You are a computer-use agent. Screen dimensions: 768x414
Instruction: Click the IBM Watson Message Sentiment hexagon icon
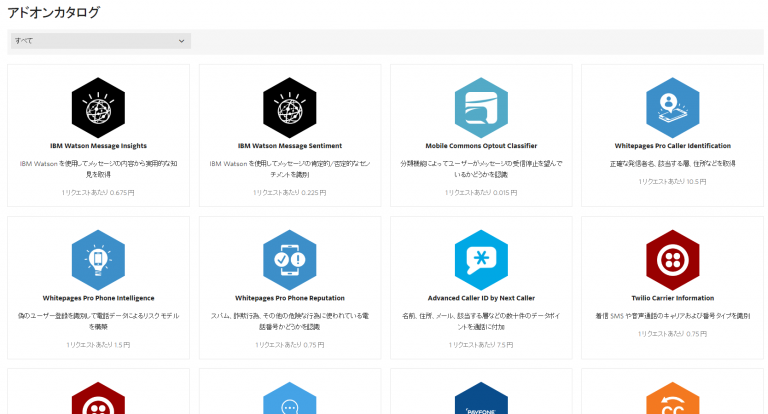[290, 108]
